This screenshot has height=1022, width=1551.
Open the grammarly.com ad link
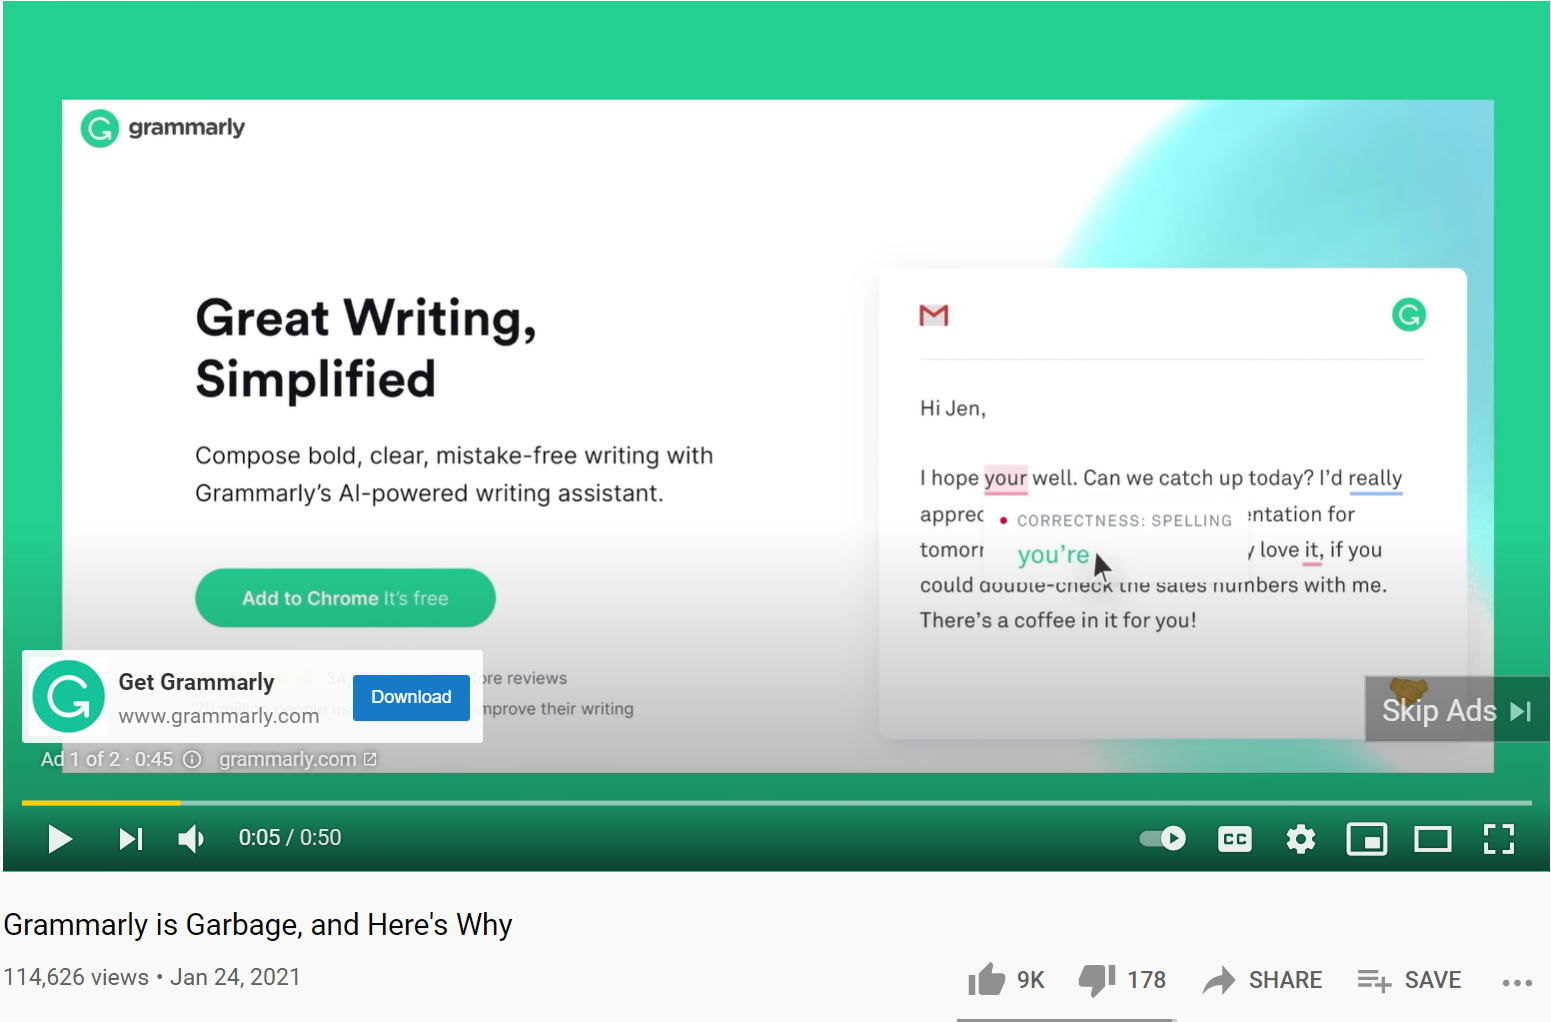tap(298, 759)
